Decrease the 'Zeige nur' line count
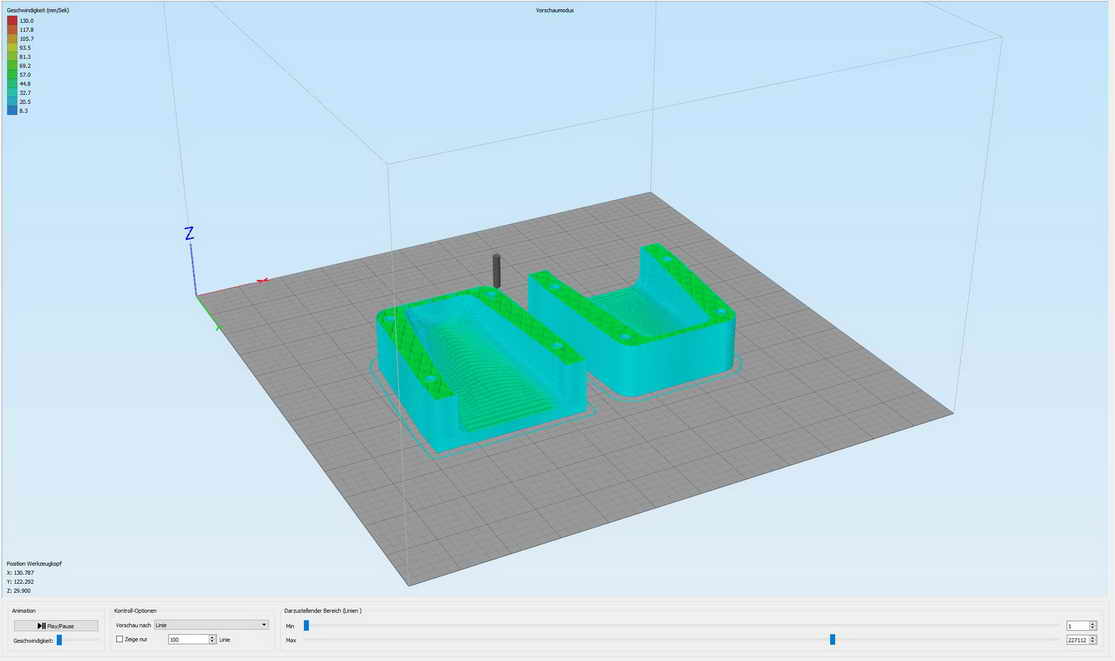The image size is (1115, 661). point(213,642)
